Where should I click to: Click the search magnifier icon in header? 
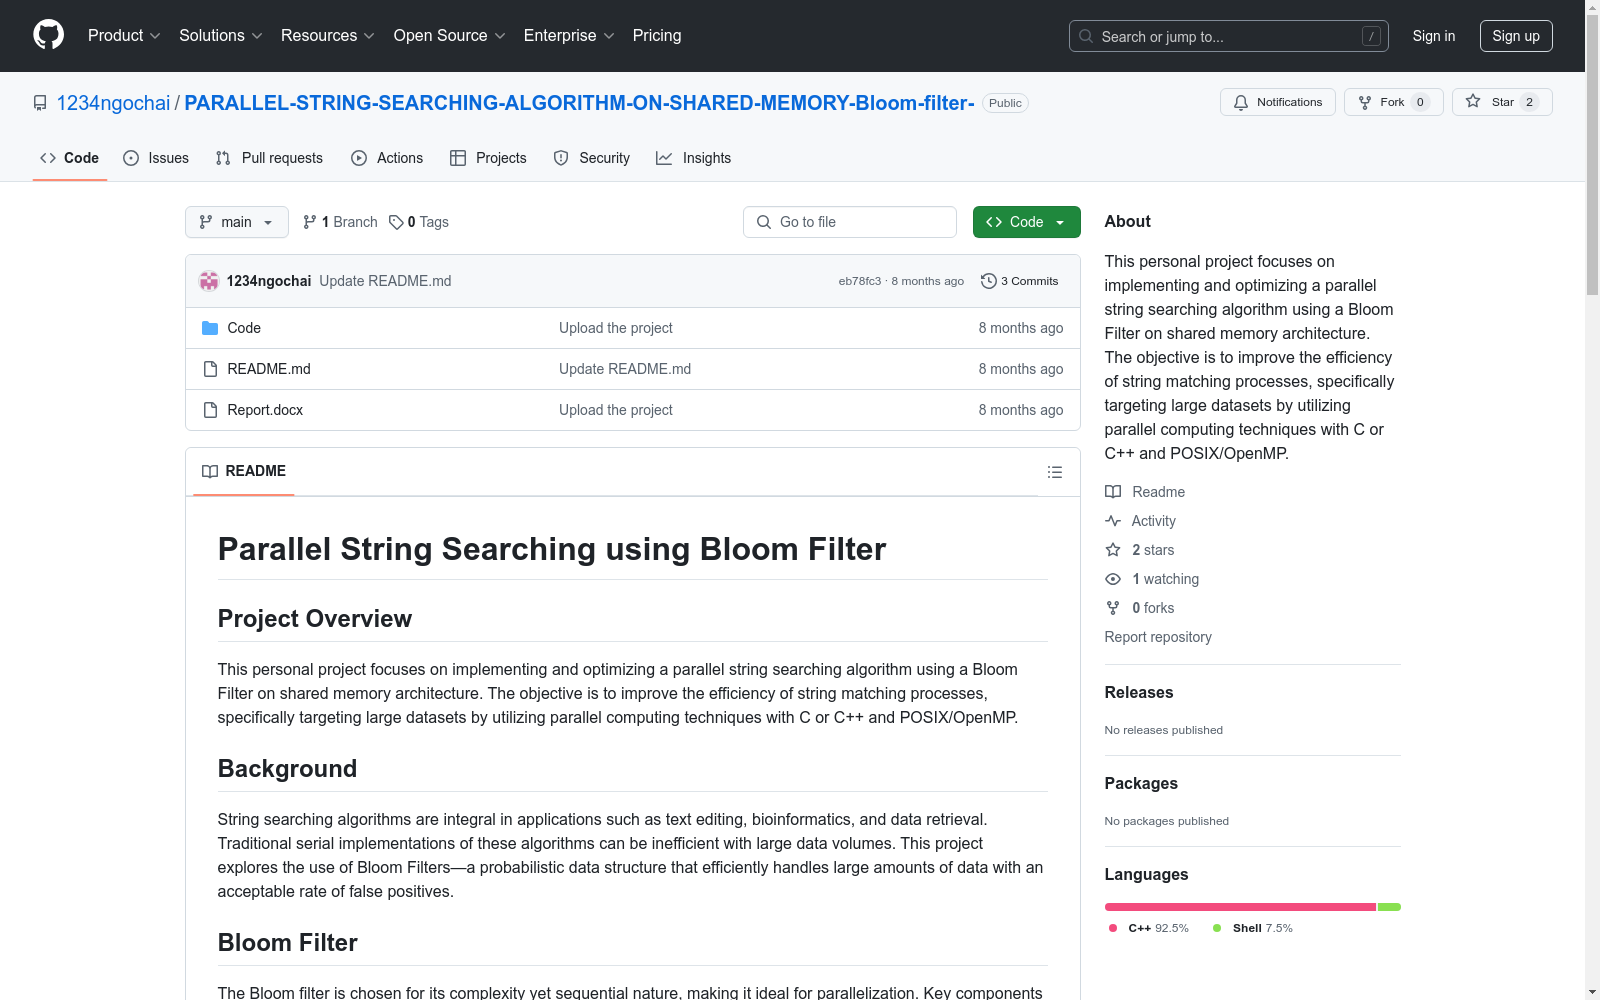1086,36
